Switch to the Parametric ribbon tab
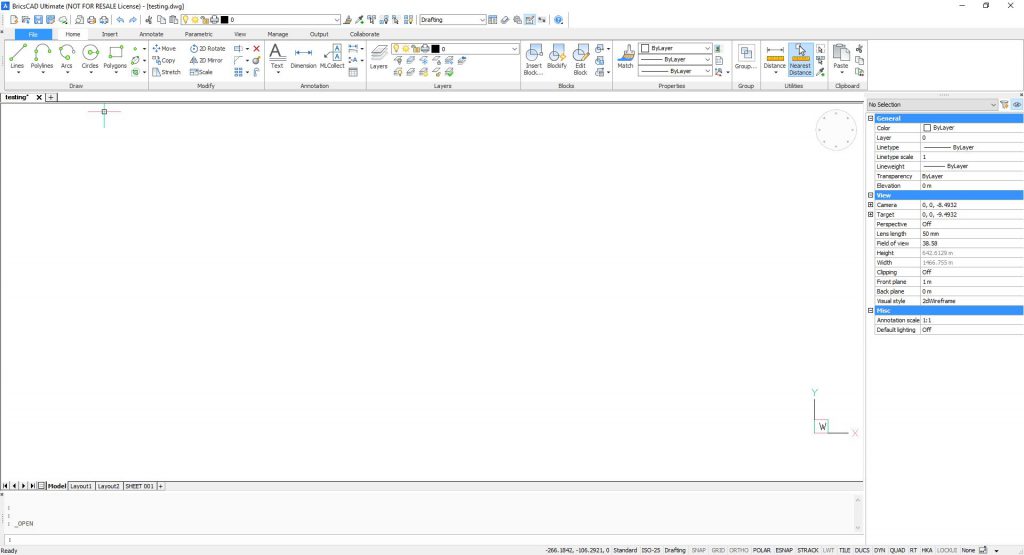Image resolution: width=1024 pixels, height=555 pixels. (199, 34)
